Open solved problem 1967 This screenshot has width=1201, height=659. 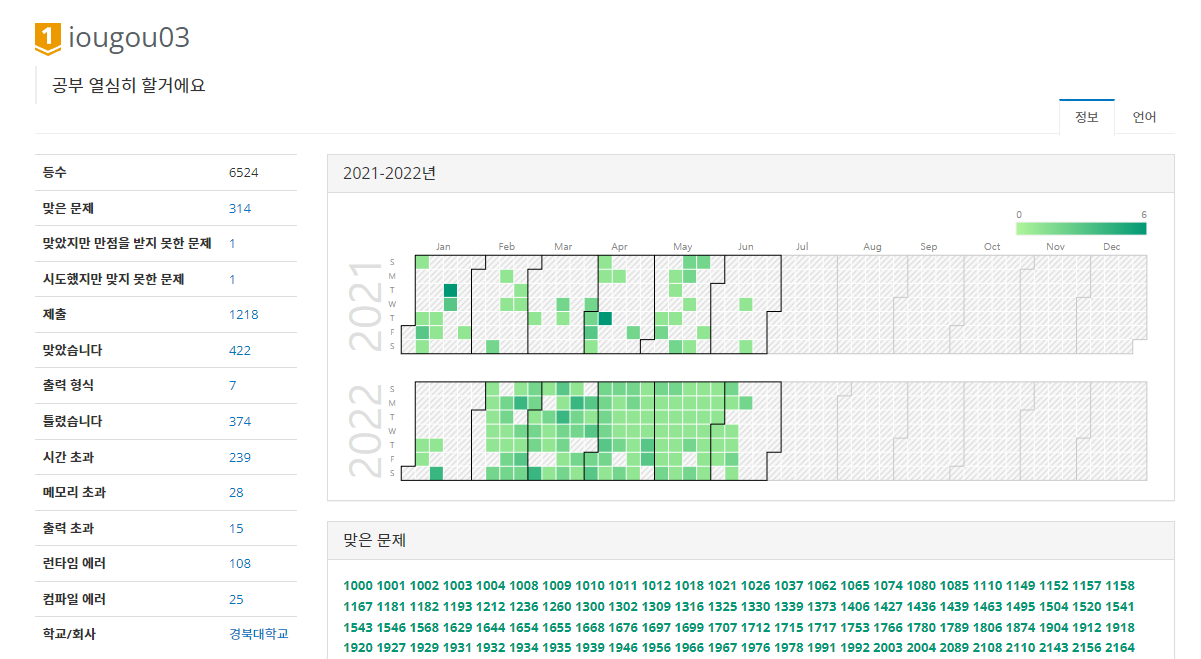click(x=723, y=649)
